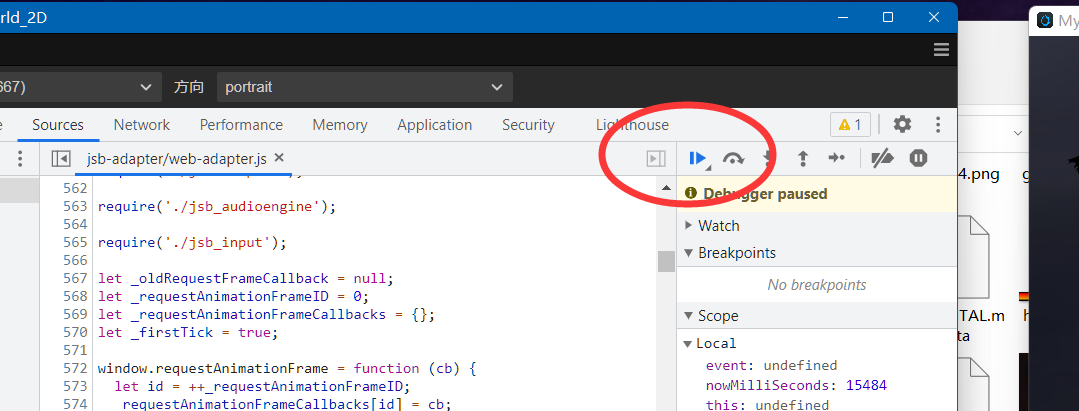The height and width of the screenshot is (411, 1079).
Task: Open DevTools settings gear
Action: click(x=902, y=125)
